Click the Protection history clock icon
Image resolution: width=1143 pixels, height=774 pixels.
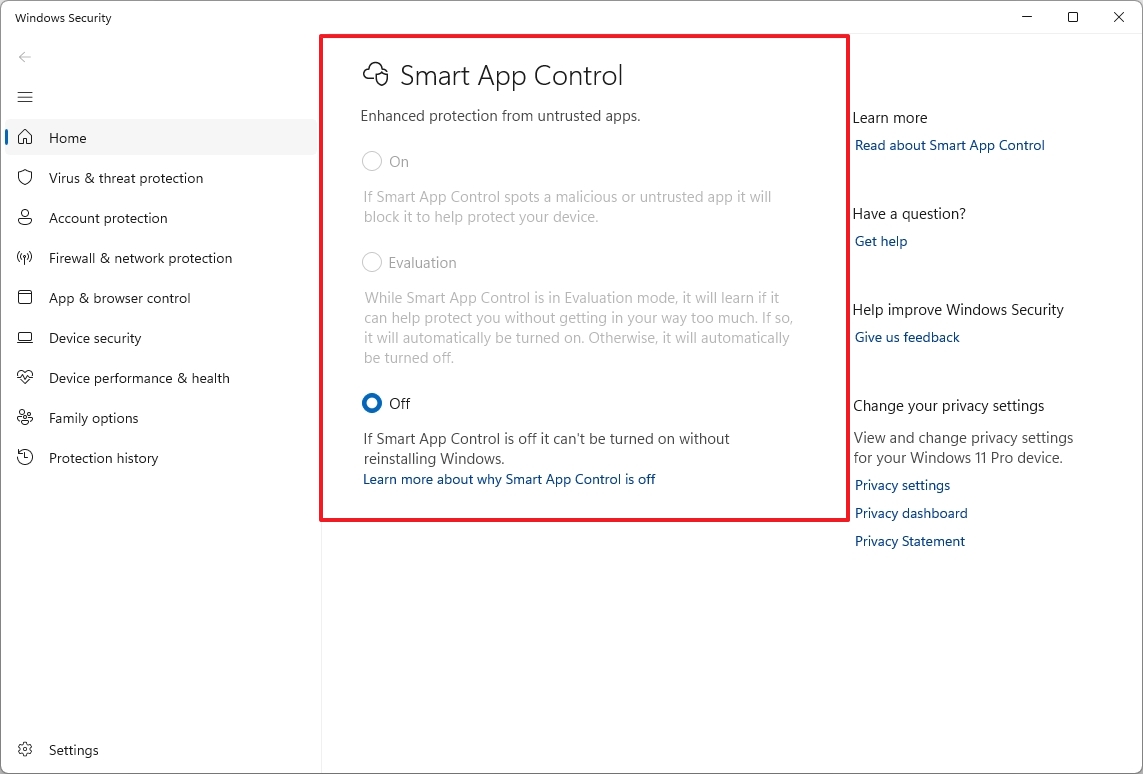point(25,458)
